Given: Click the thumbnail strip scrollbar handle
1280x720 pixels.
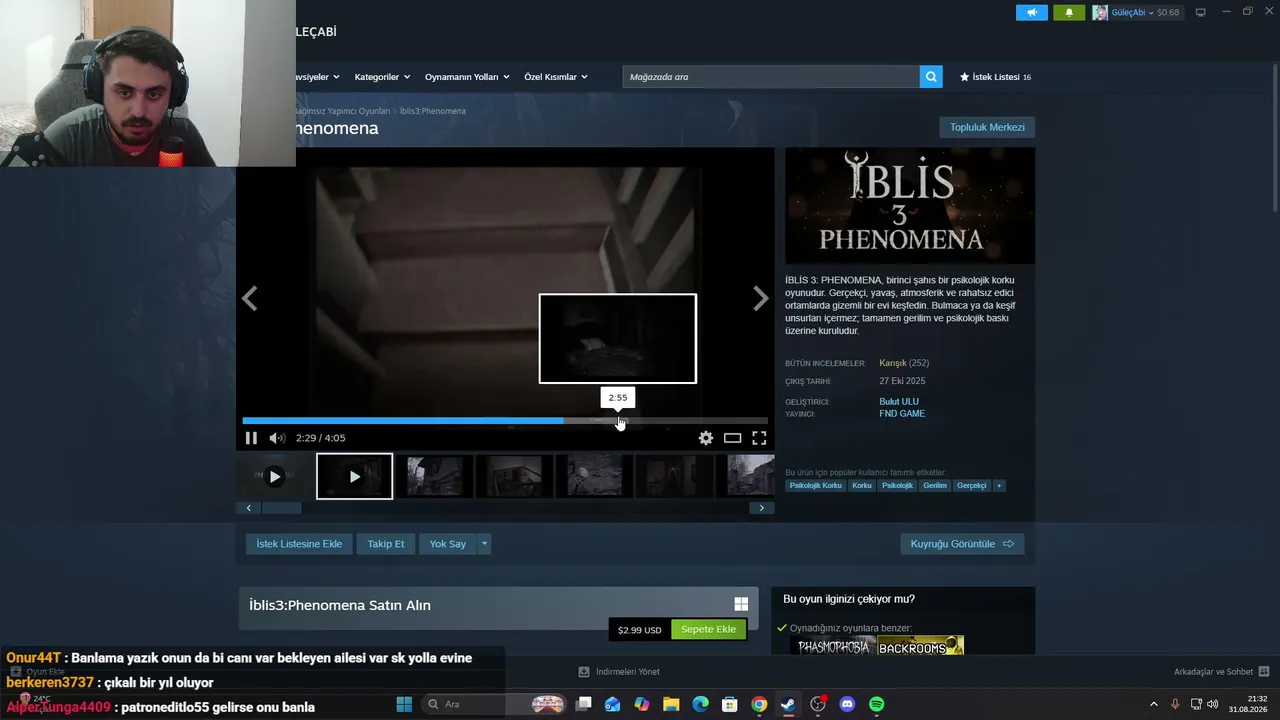Looking at the screenshot, I should pyautogui.click(x=282, y=508).
